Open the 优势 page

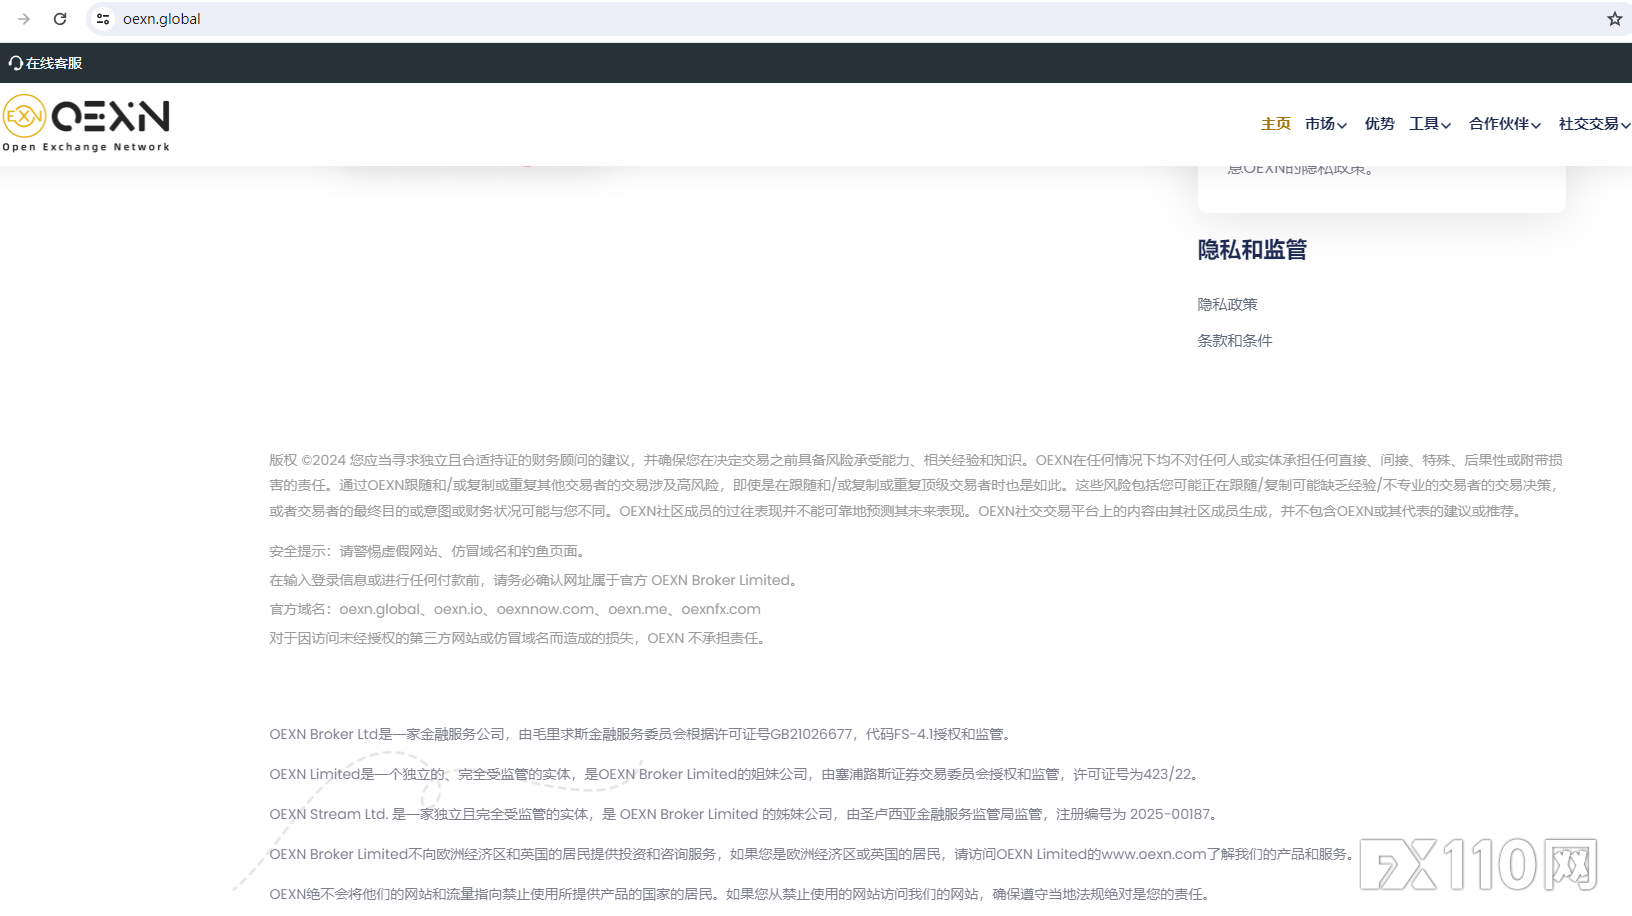click(x=1380, y=124)
